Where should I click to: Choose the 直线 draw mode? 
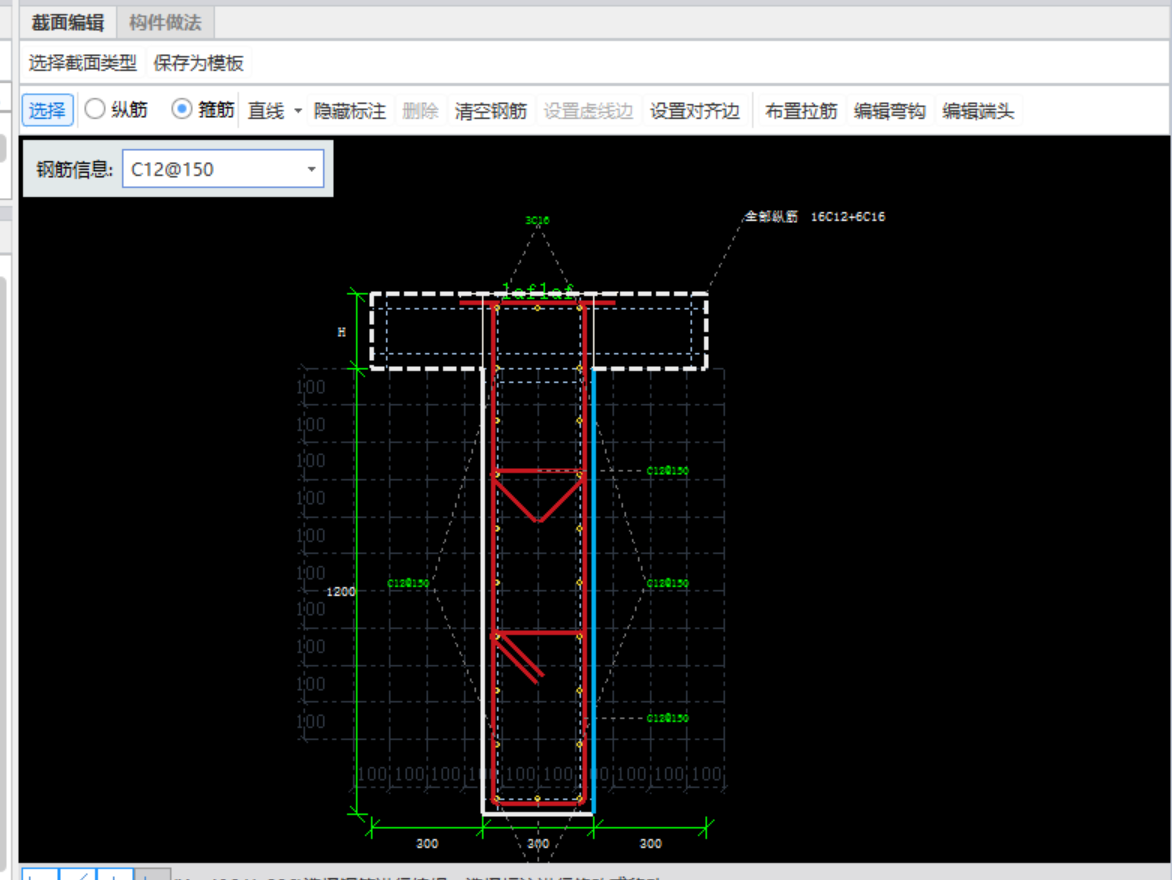266,111
